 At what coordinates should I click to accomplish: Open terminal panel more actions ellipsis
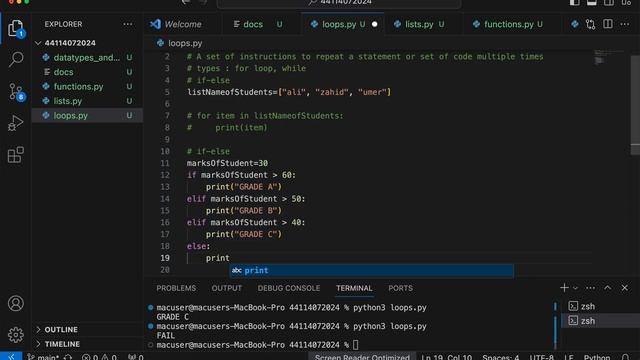point(590,288)
